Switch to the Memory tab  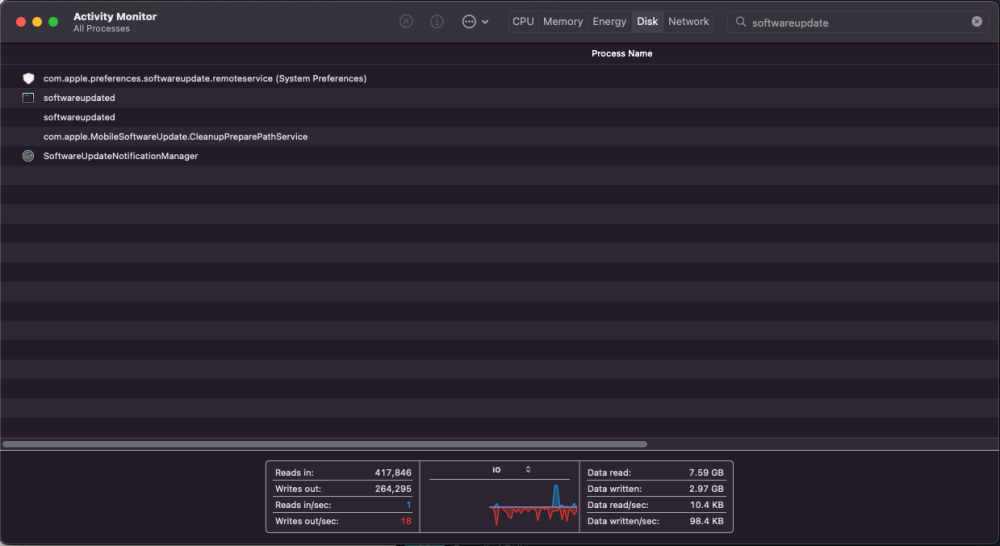[562, 22]
